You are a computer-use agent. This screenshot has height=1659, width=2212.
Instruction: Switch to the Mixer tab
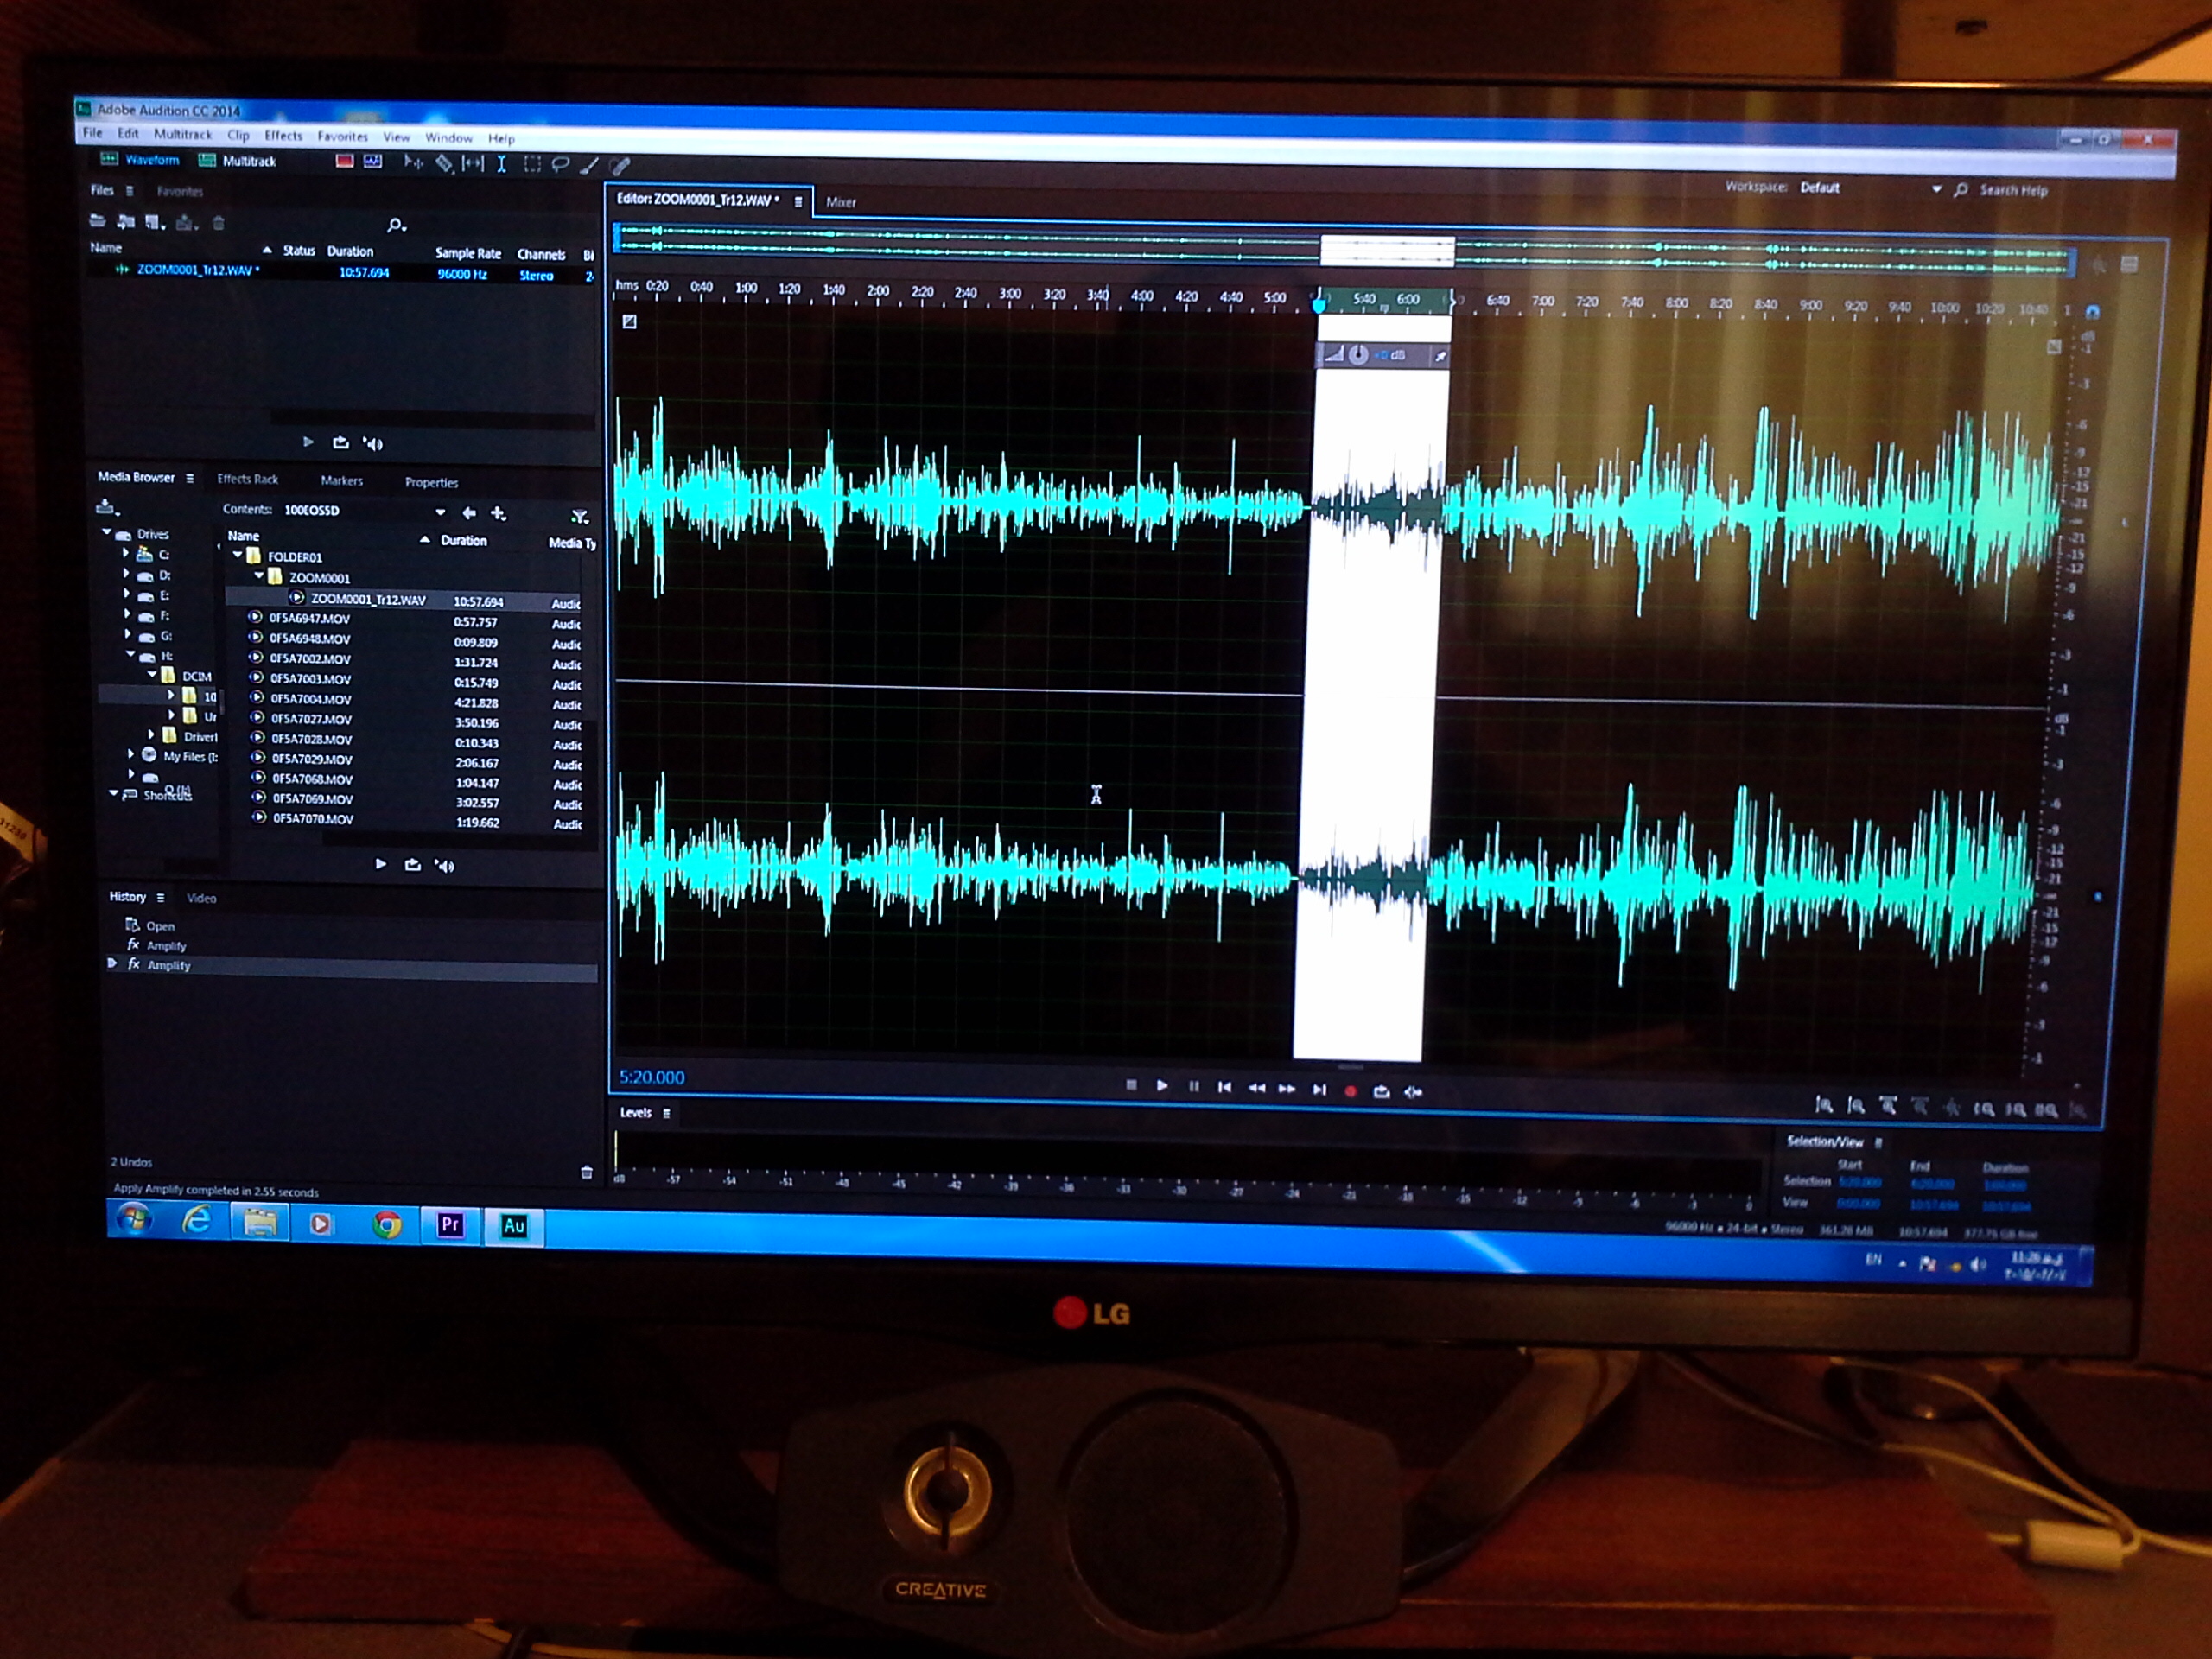(x=841, y=202)
